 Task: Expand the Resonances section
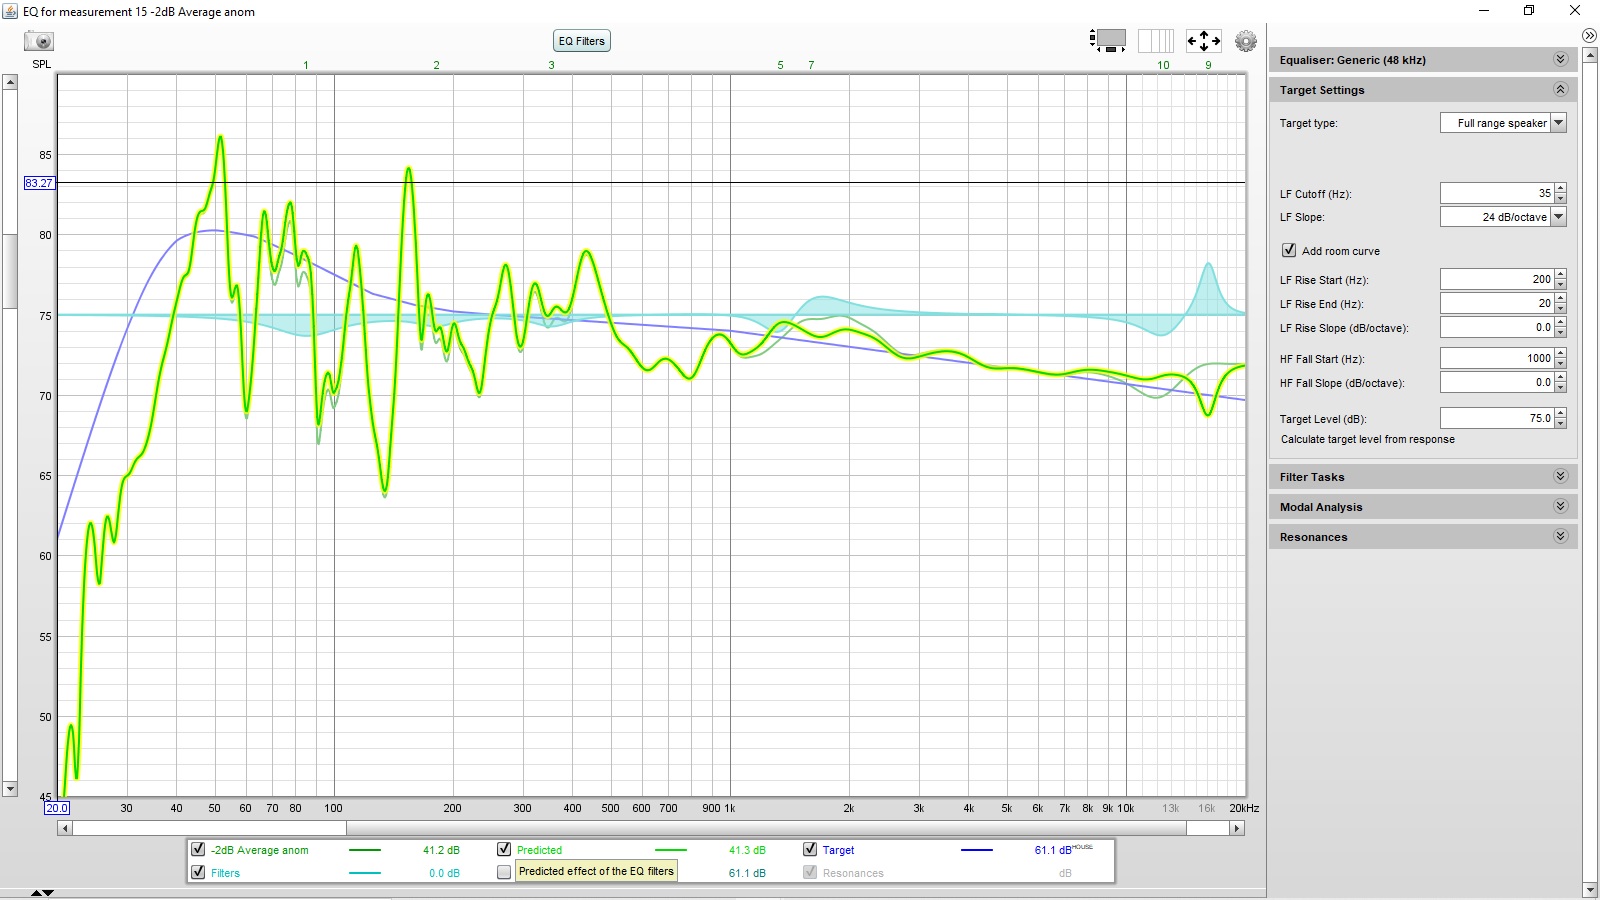click(1560, 537)
